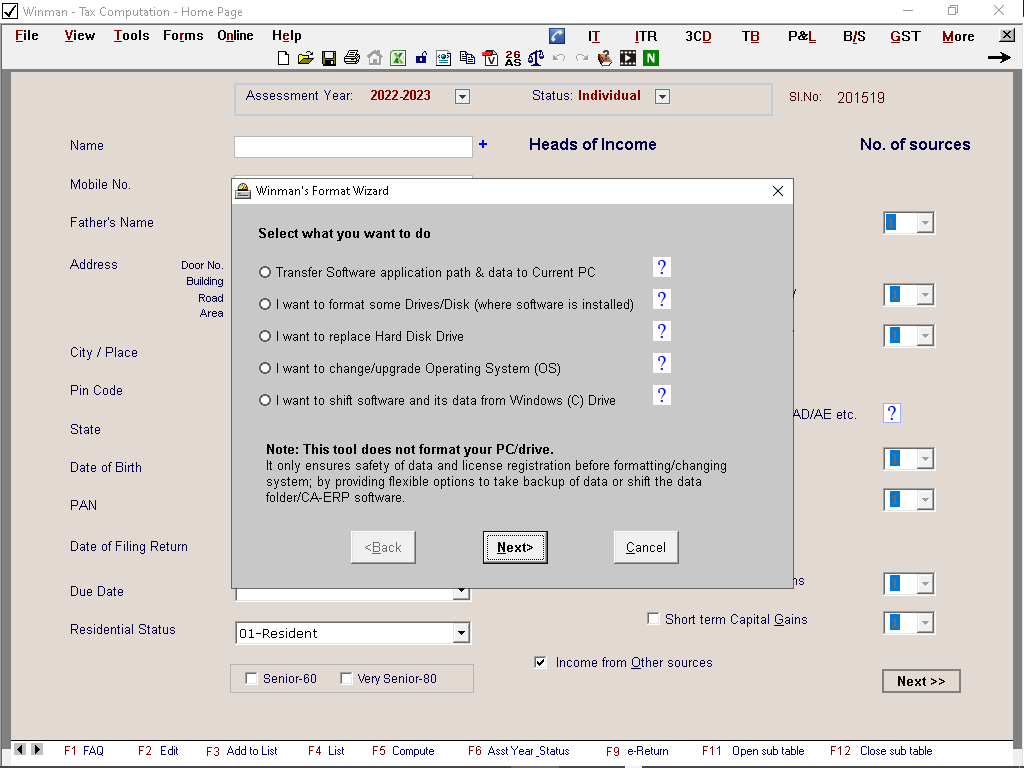Open the GST menu

coord(905,36)
